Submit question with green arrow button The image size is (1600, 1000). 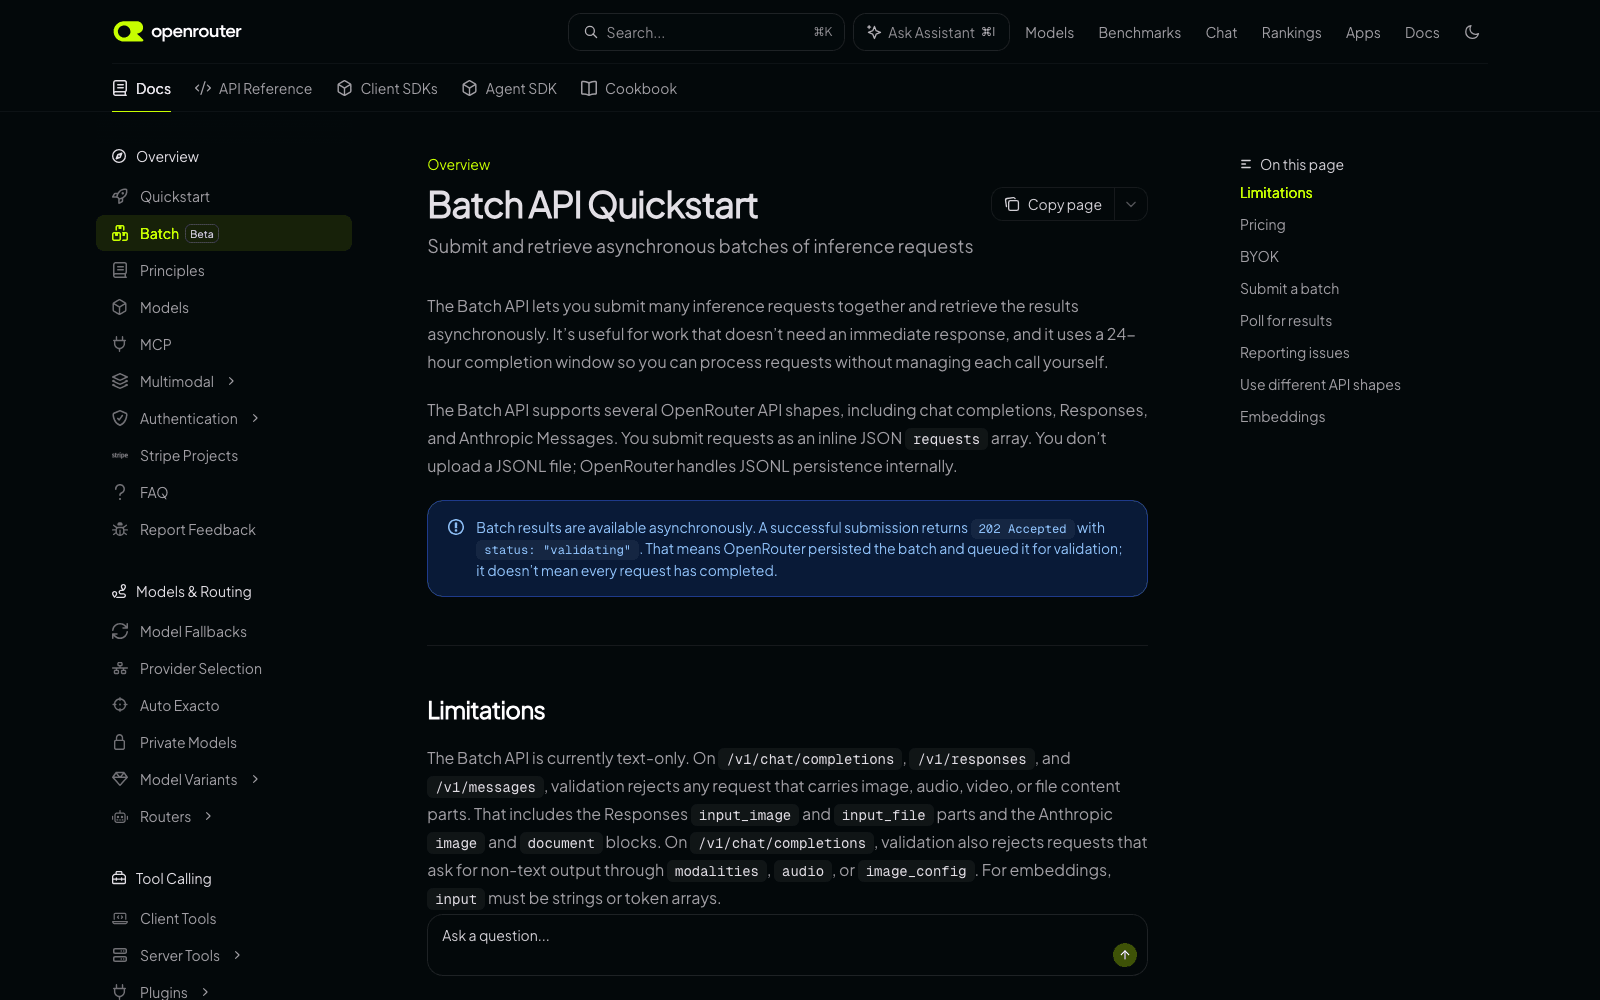[1125, 955]
